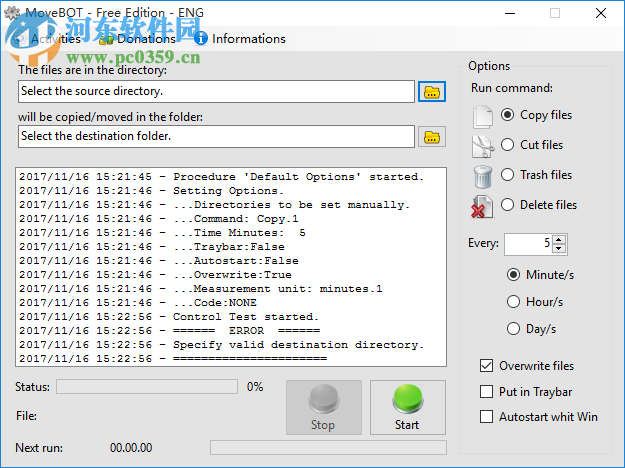Click the Delete files red X icon

(x=482, y=206)
